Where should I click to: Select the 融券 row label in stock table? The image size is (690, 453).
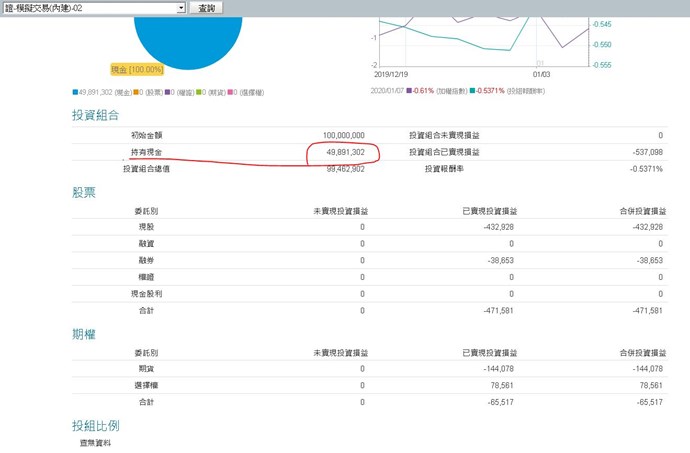click(x=145, y=260)
